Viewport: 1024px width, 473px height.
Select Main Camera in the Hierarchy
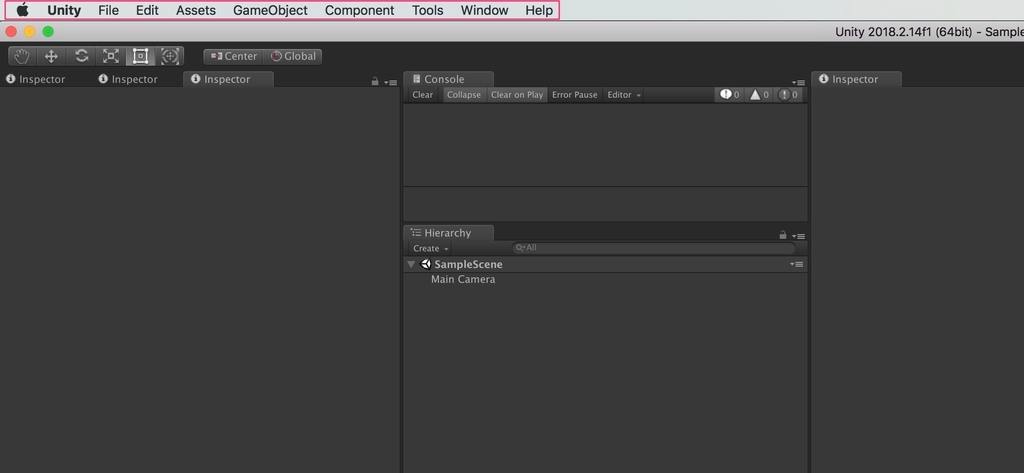(x=463, y=280)
